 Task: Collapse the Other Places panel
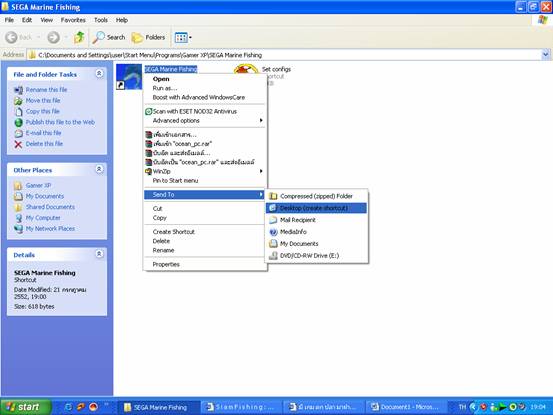click(x=99, y=169)
